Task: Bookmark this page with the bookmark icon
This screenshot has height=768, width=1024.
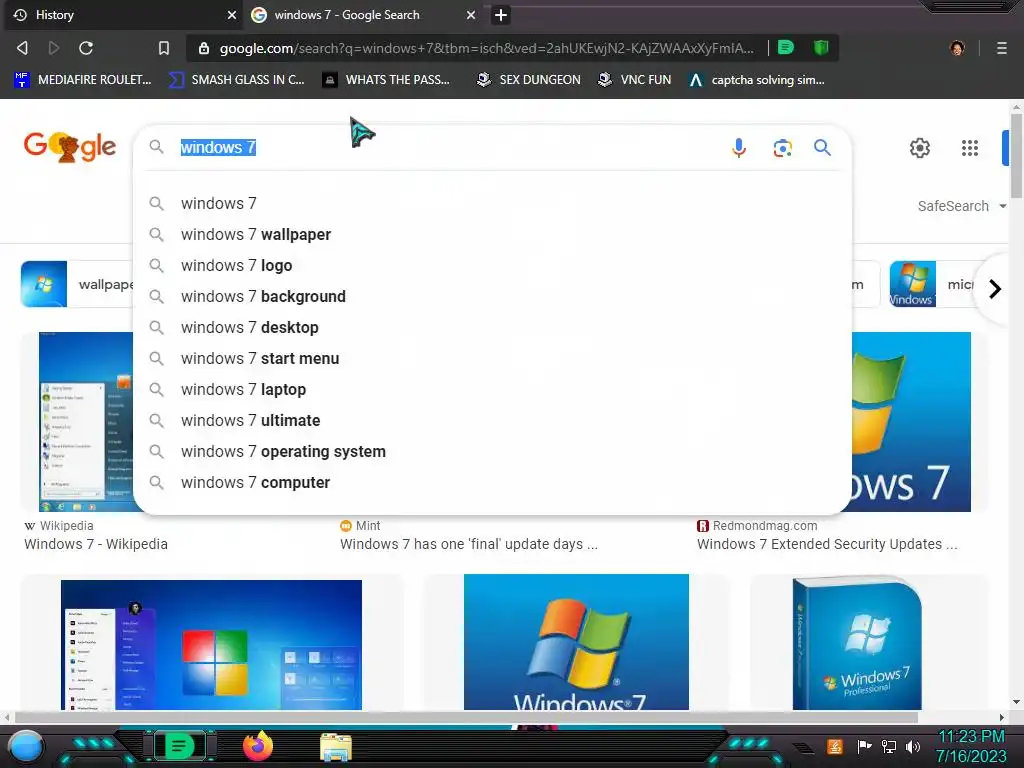Action: pyautogui.click(x=163, y=48)
